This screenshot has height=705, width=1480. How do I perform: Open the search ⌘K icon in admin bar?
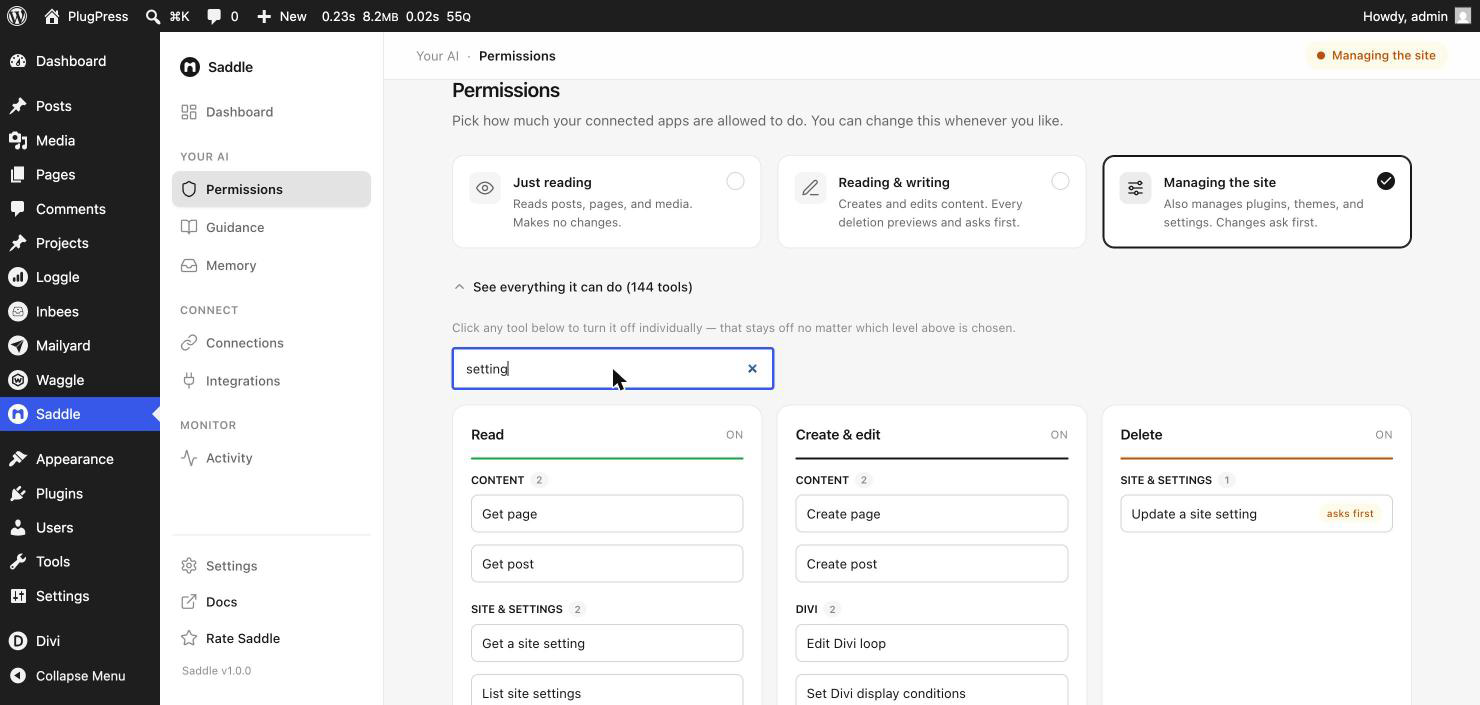(152, 16)
